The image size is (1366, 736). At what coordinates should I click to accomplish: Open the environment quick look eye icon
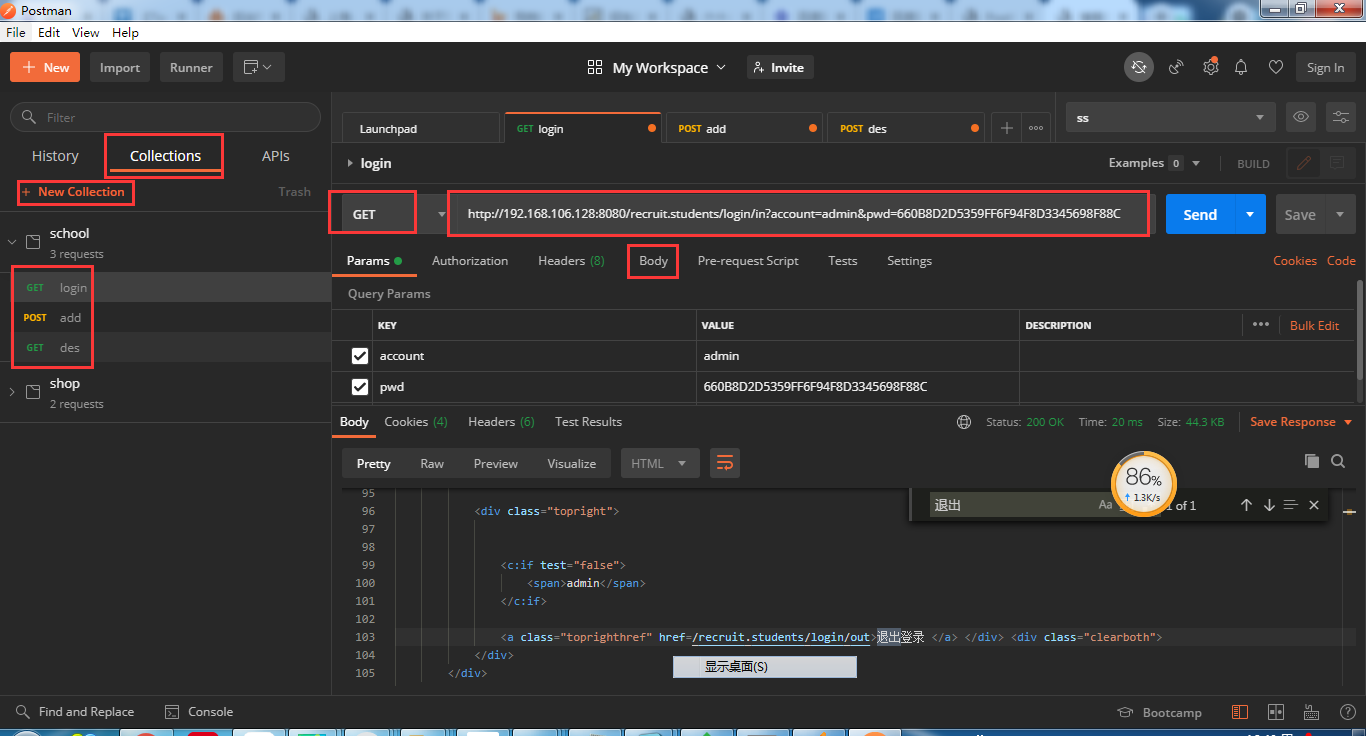[x=1300, y=117]
